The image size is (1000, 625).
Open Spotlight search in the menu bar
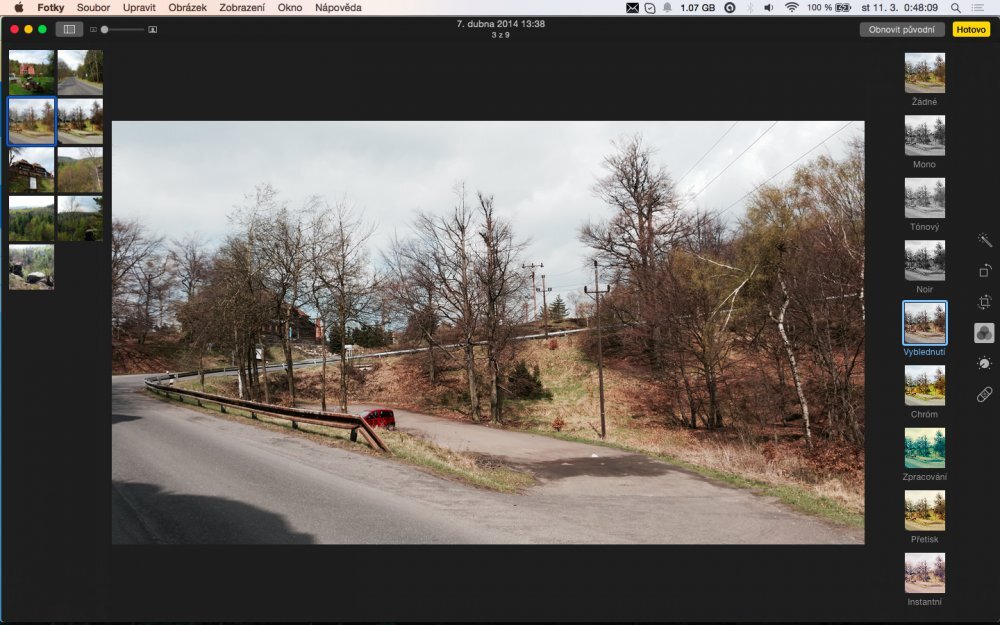955,7
